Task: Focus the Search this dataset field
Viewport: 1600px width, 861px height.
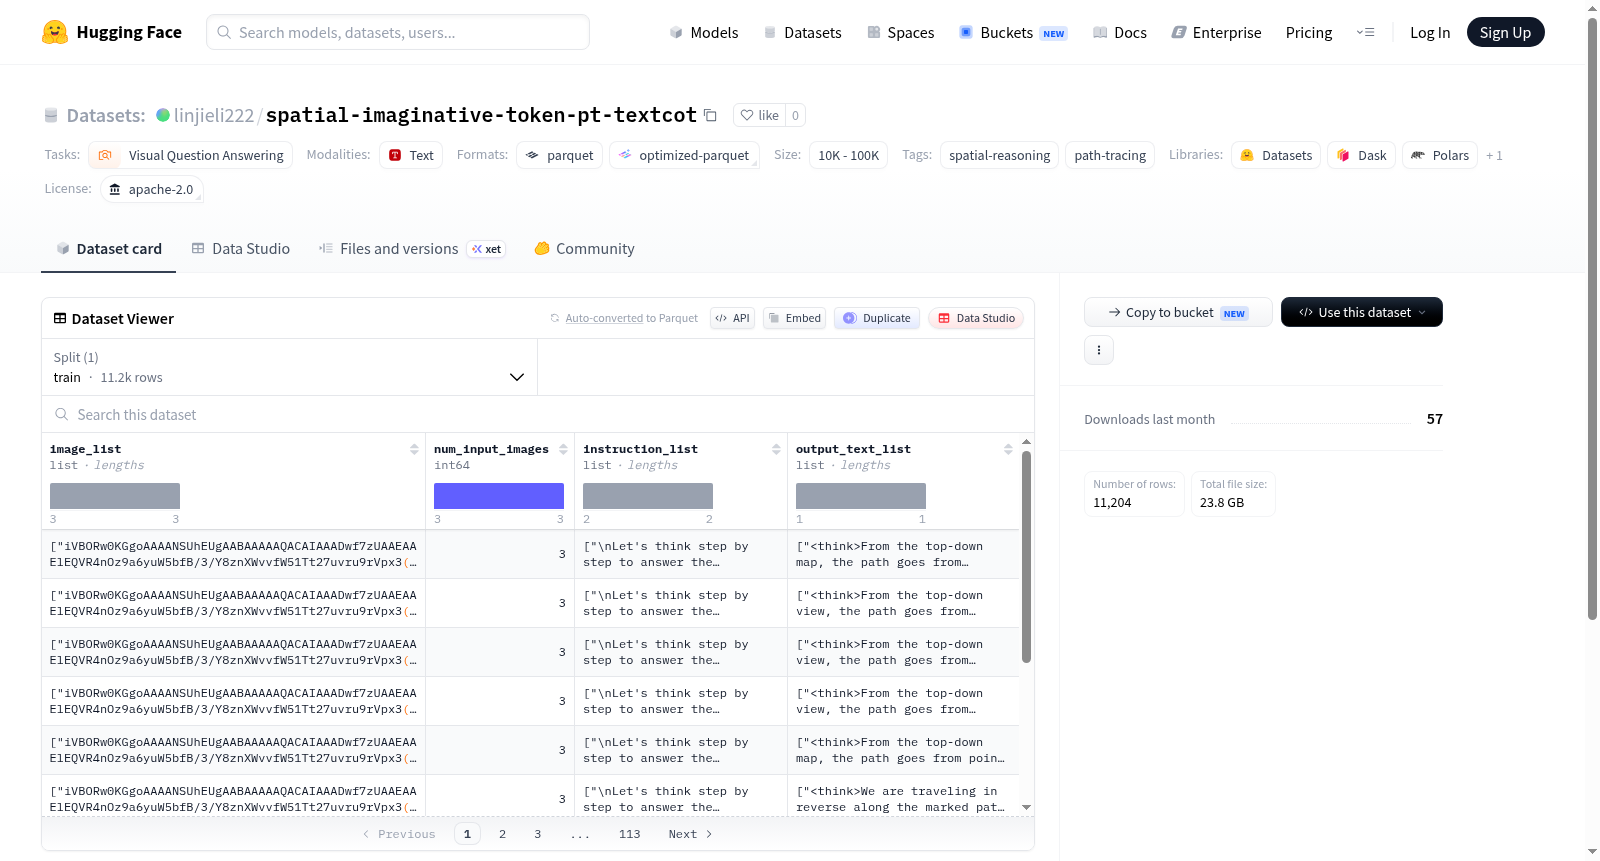Action: (x=538, y=415)
